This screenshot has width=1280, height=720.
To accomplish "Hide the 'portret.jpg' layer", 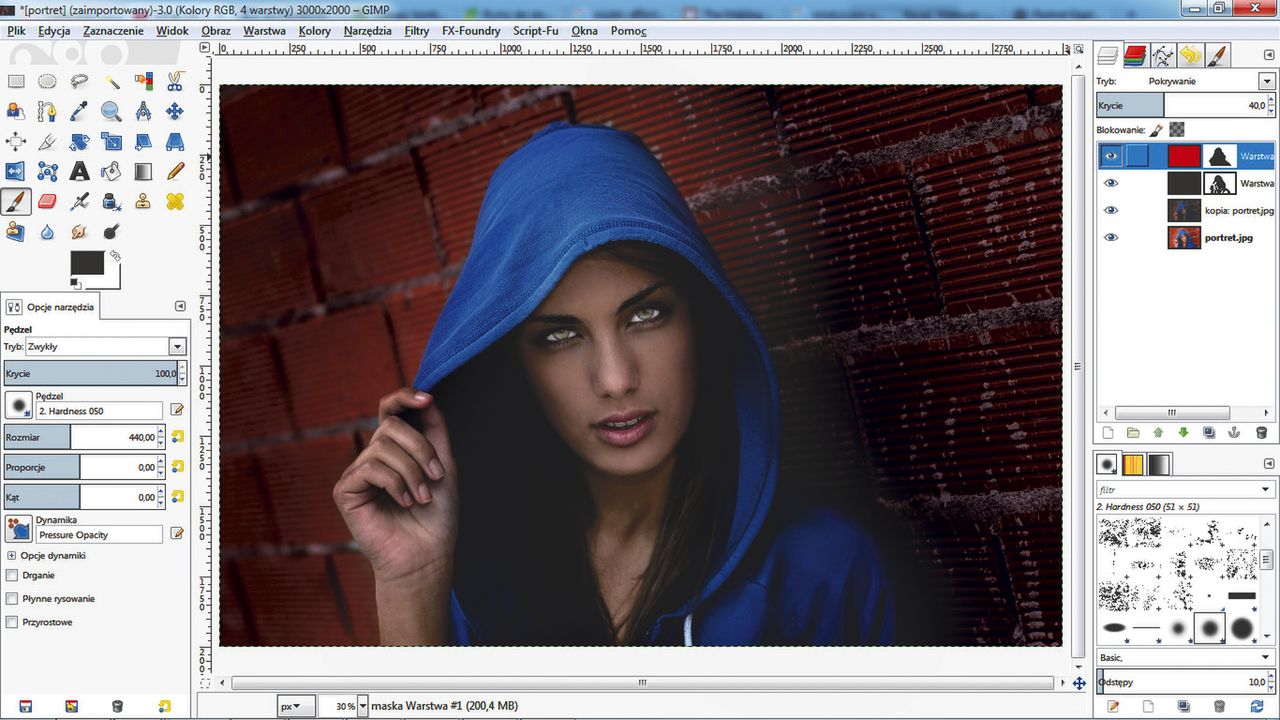I will point(1110,237).
